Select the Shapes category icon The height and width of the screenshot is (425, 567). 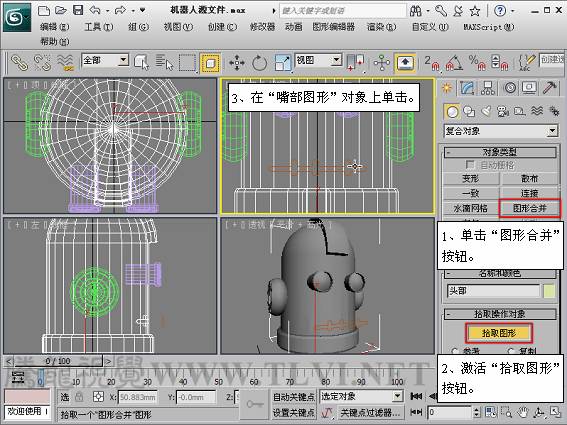[x=469, y=111]
